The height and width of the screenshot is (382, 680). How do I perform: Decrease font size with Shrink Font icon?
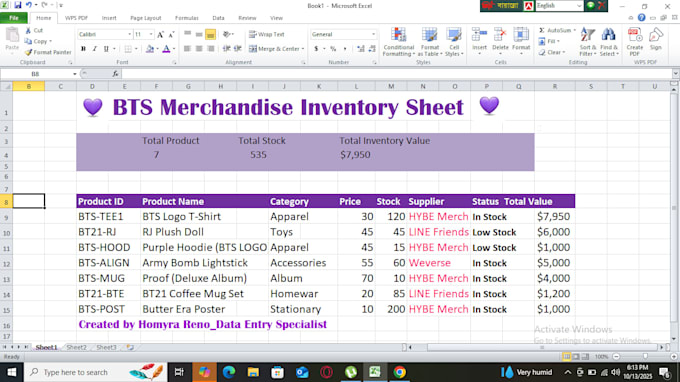tap(171, 34)
